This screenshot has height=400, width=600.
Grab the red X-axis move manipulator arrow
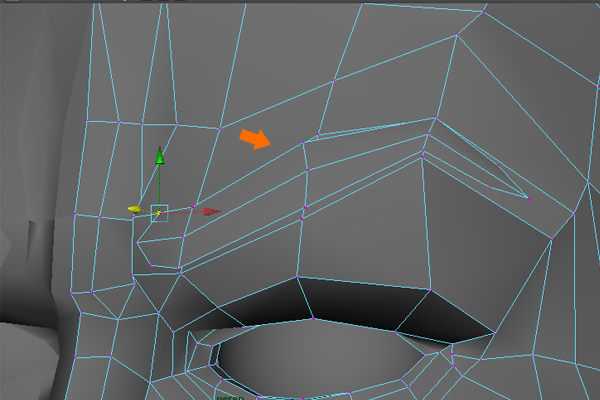(212, 211)
